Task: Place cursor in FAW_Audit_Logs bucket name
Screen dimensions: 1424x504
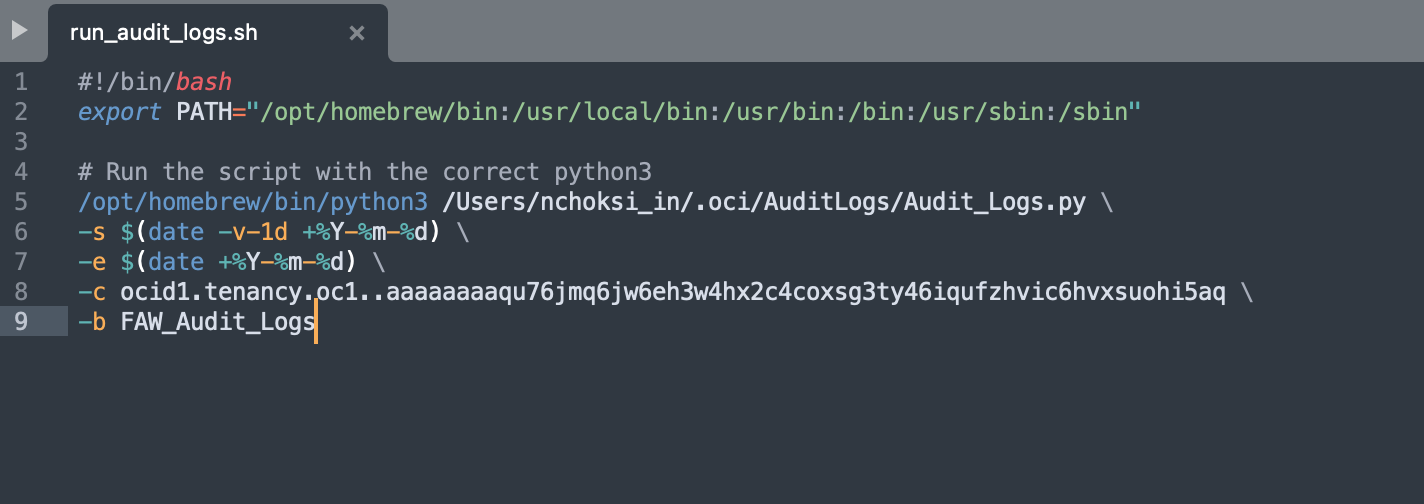Action: pos(218,322)
